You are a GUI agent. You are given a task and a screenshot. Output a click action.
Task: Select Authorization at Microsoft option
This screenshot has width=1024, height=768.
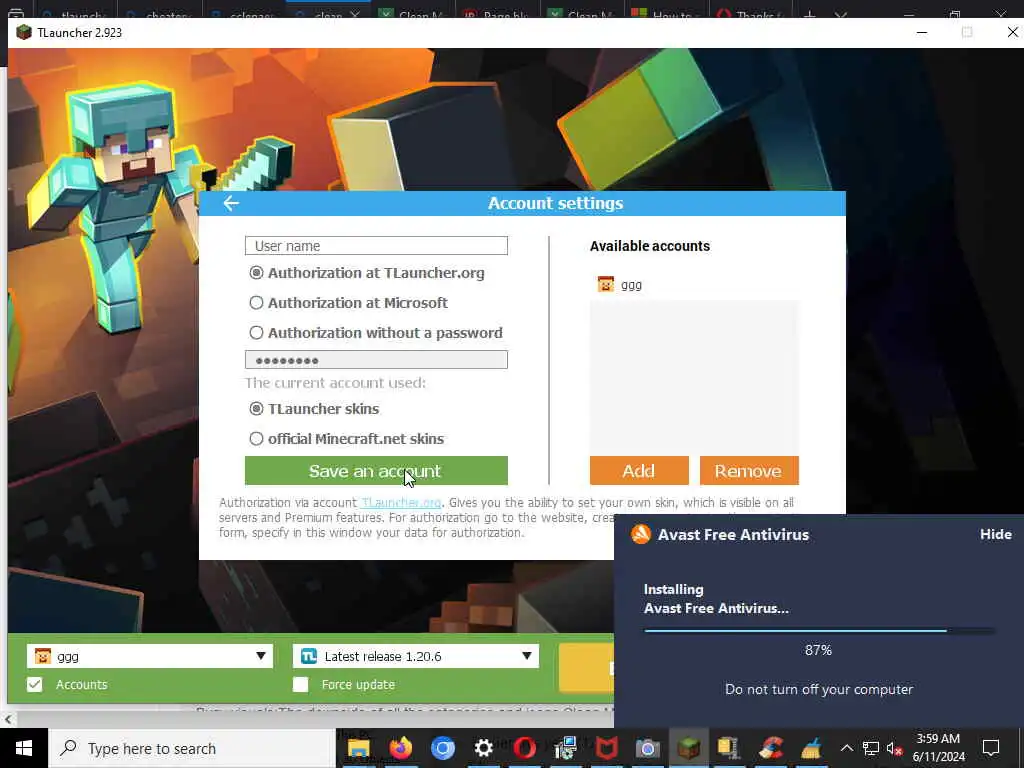[x=257, y=303]
